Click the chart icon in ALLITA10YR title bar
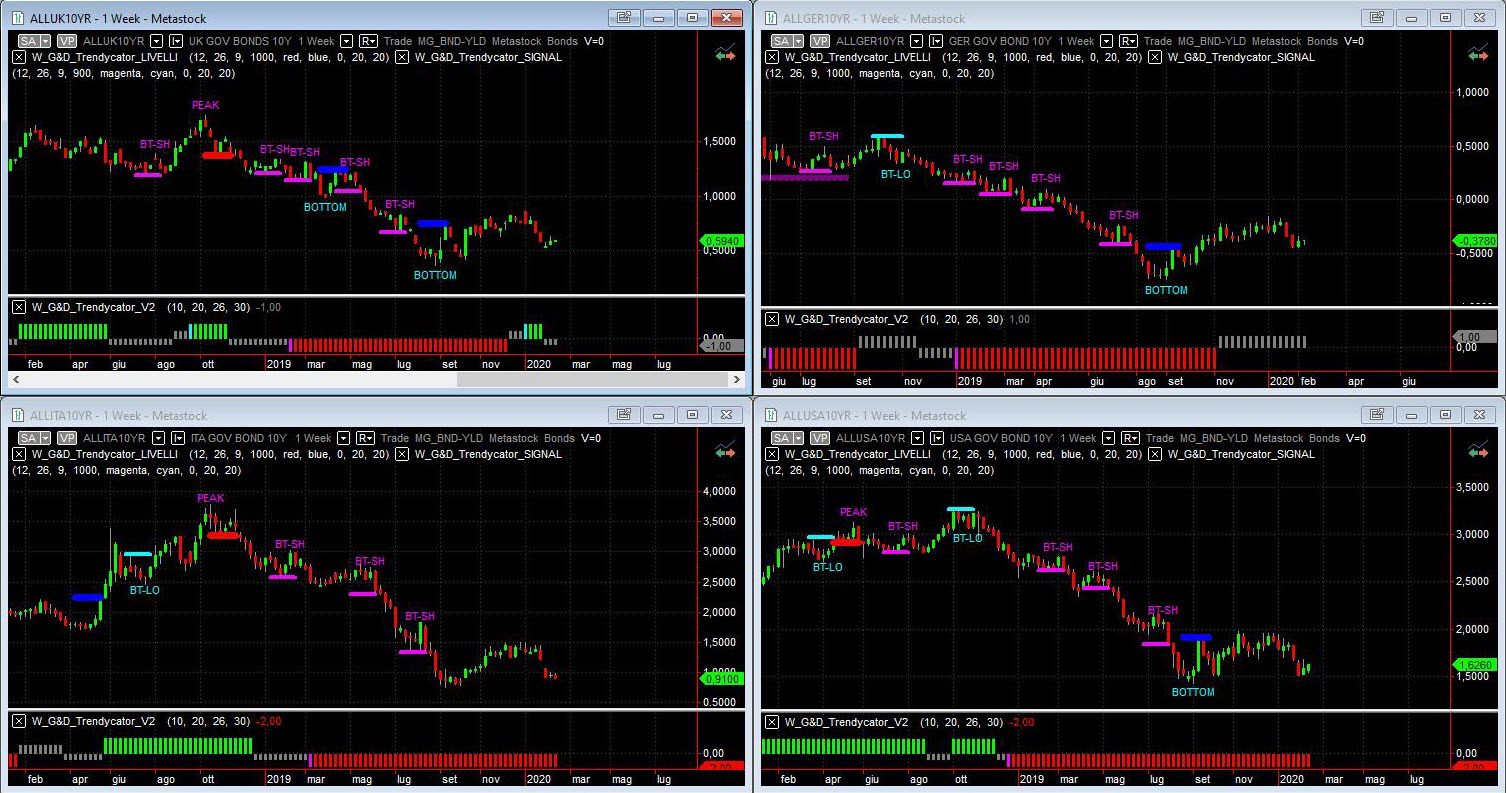This screenshot has height=793, width=1506. (x=19, y=415)
